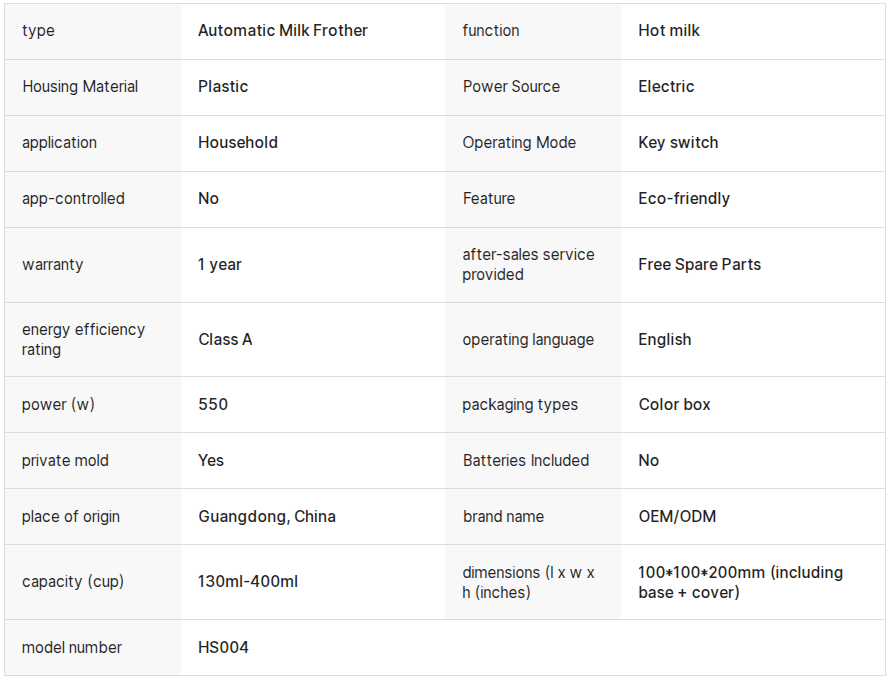The width and height of the screenshot is (891, 680).
Task: Select the 'Free Spare Parts' value
Action: click(x=699, y=265)
